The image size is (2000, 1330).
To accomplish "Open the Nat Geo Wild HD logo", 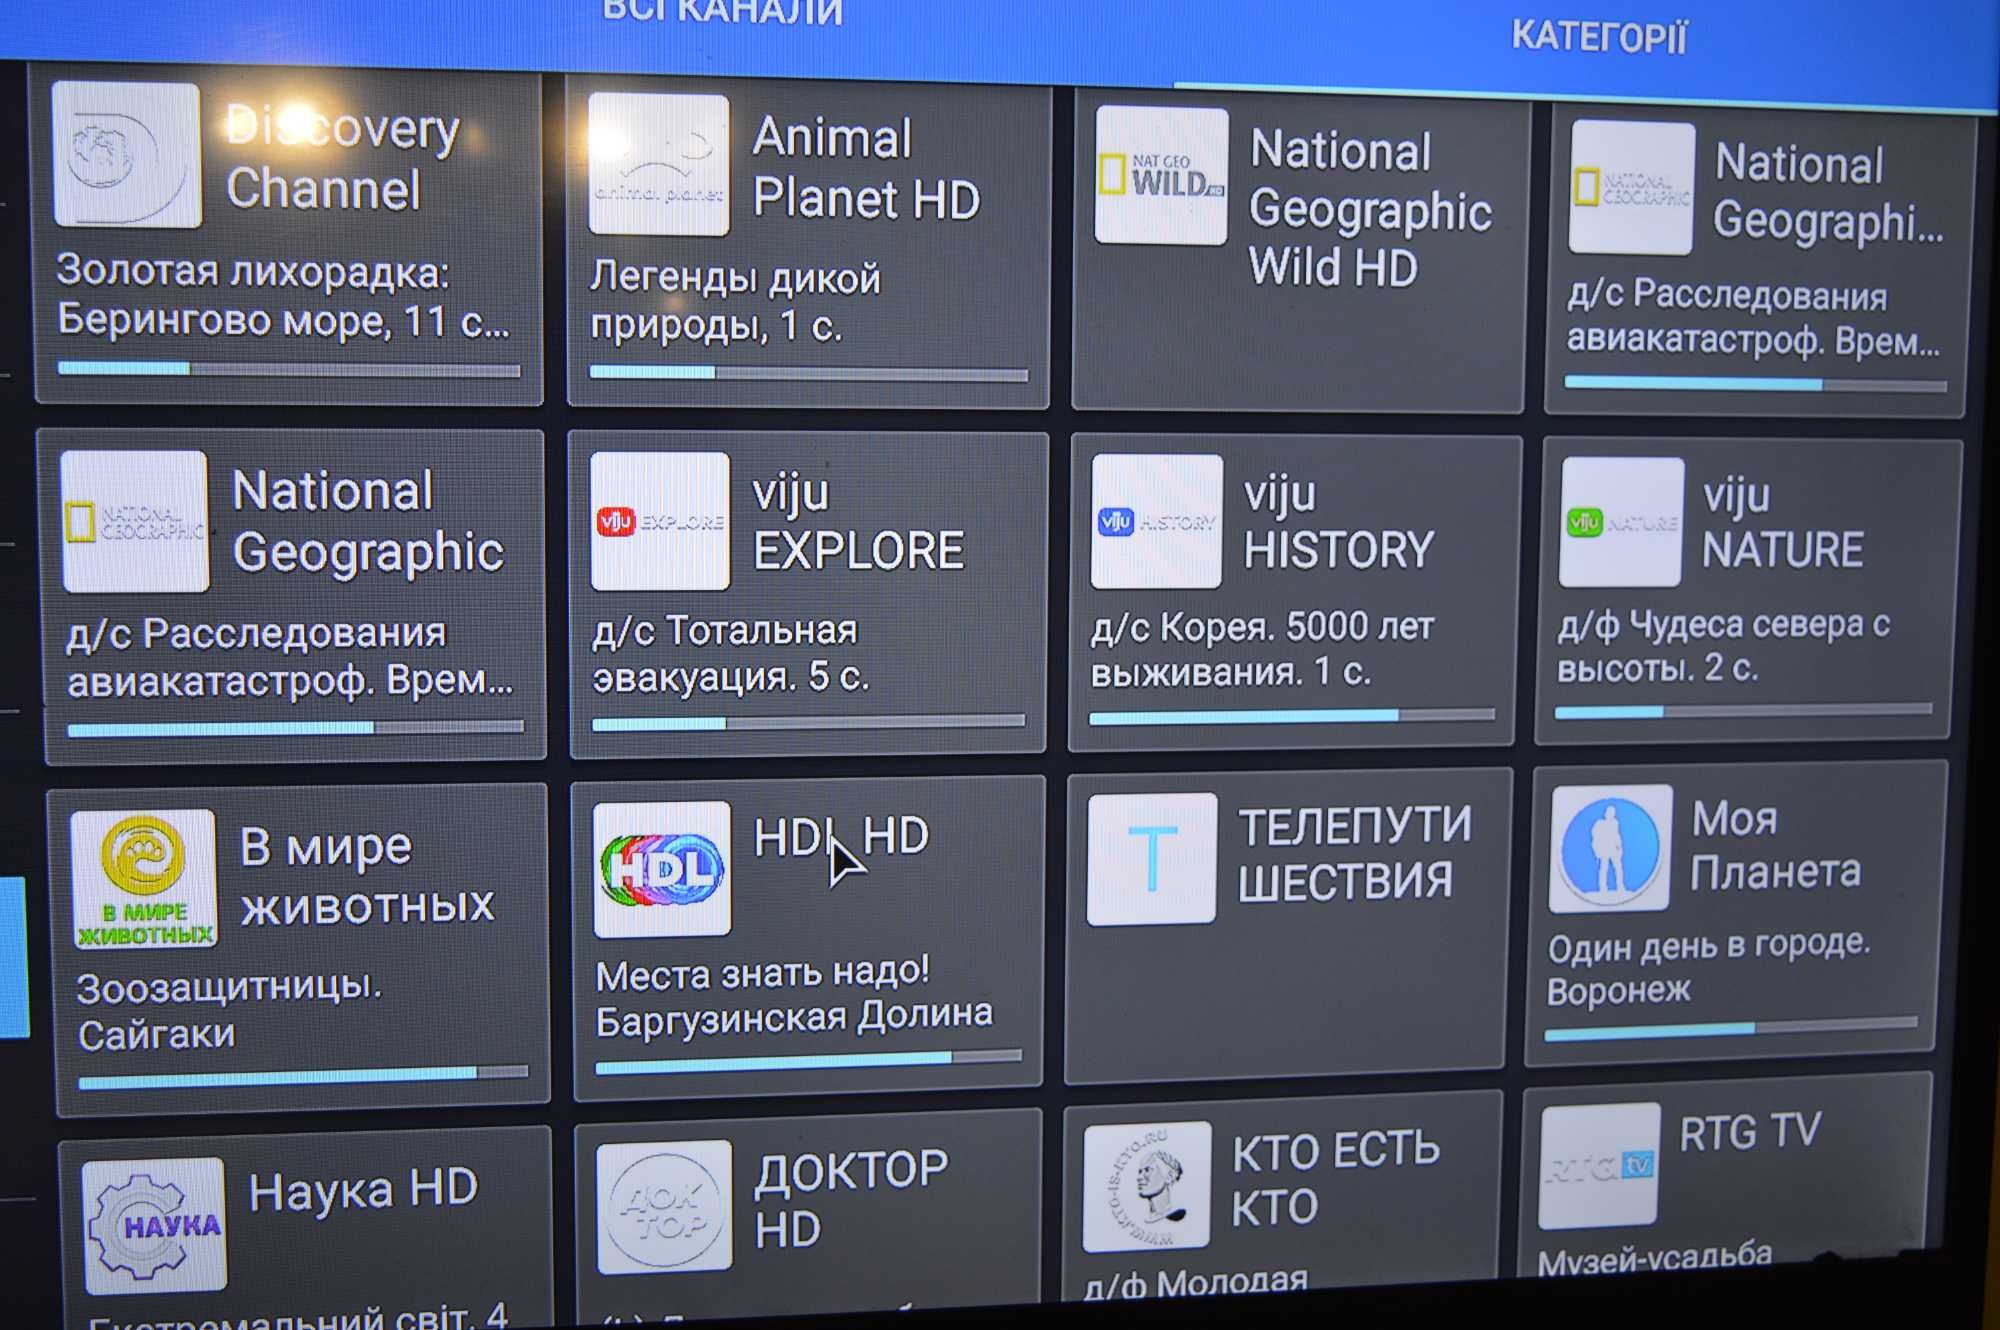I will [1161, 175].
